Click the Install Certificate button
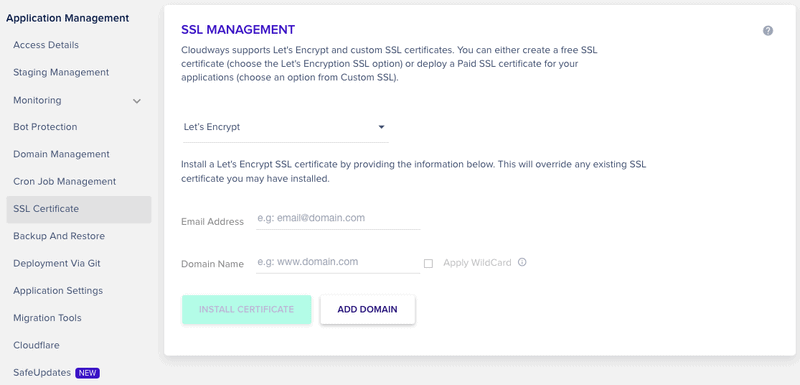Viewport: 800px width, 385px height. point(246,310)
